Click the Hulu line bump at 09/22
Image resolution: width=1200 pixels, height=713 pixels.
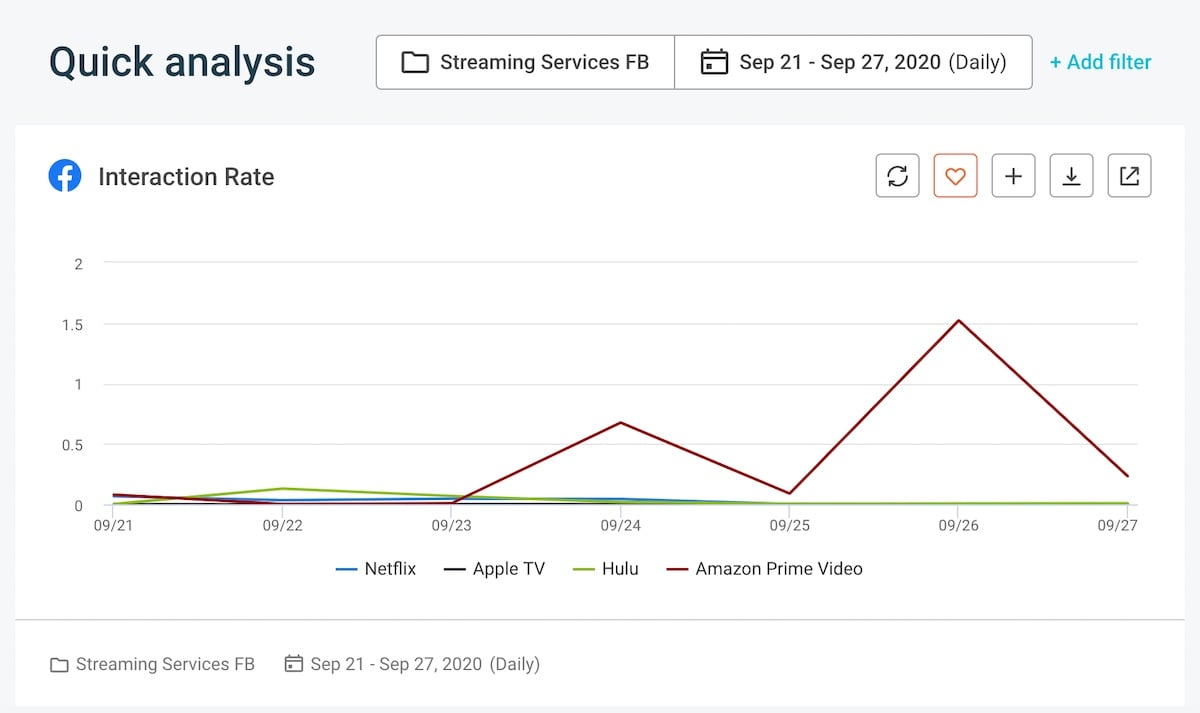coord(283,489)
